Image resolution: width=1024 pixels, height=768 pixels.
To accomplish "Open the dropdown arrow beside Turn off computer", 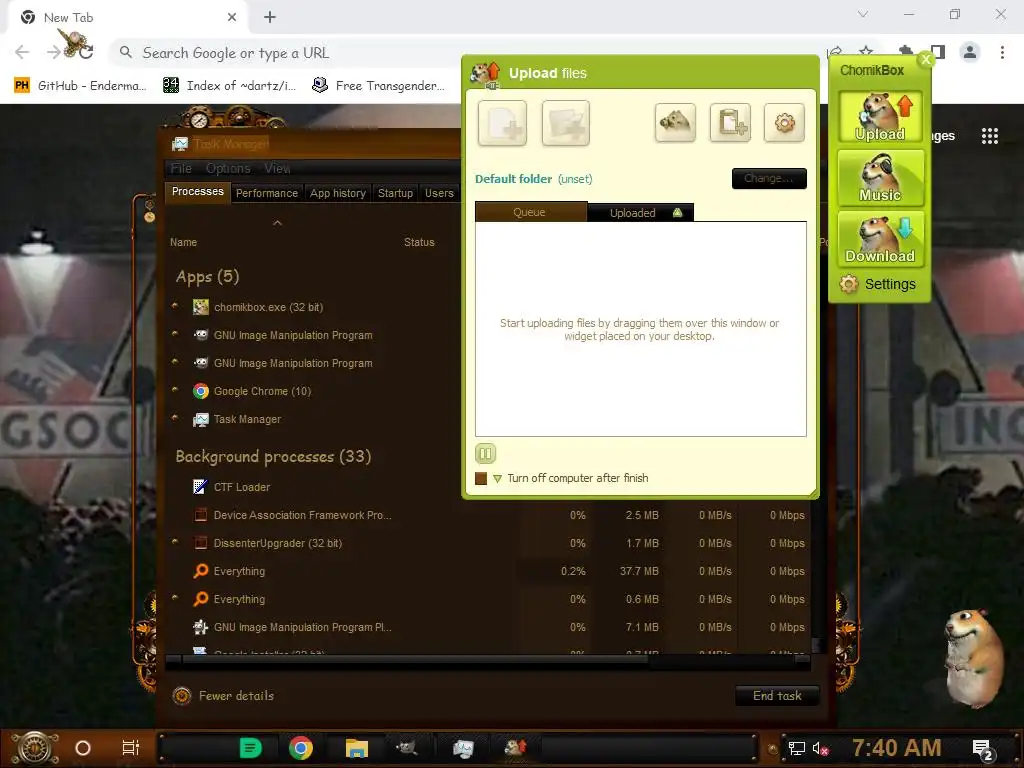I will [498, 479].
